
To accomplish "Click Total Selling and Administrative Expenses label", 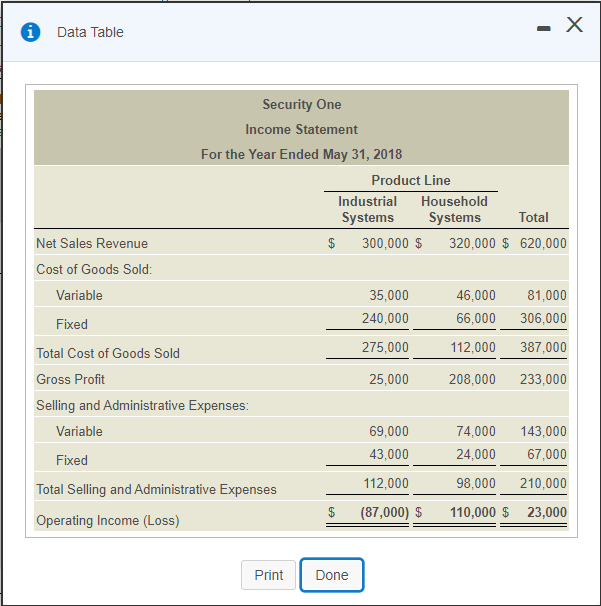I will [x=157, y=489].
